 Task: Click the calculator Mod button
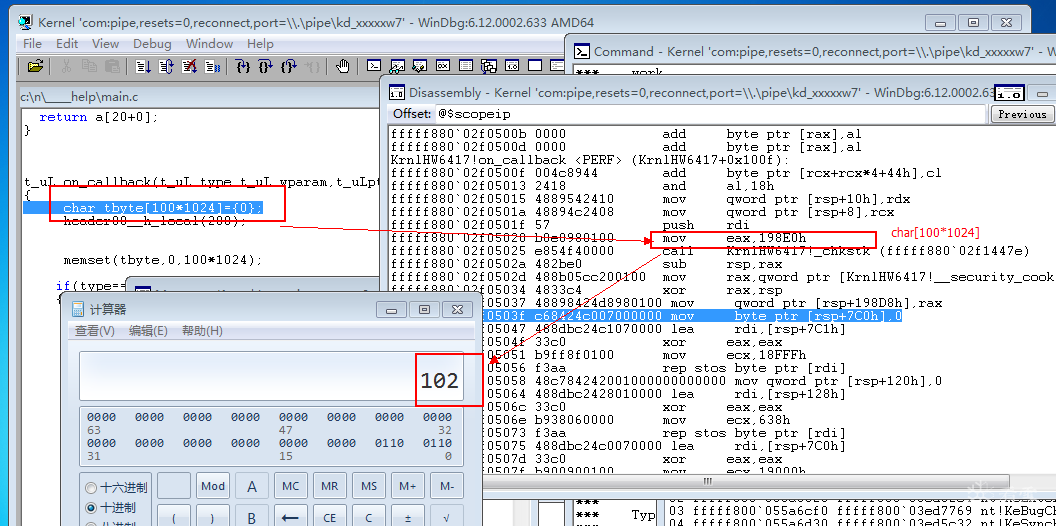click(213, 486)
